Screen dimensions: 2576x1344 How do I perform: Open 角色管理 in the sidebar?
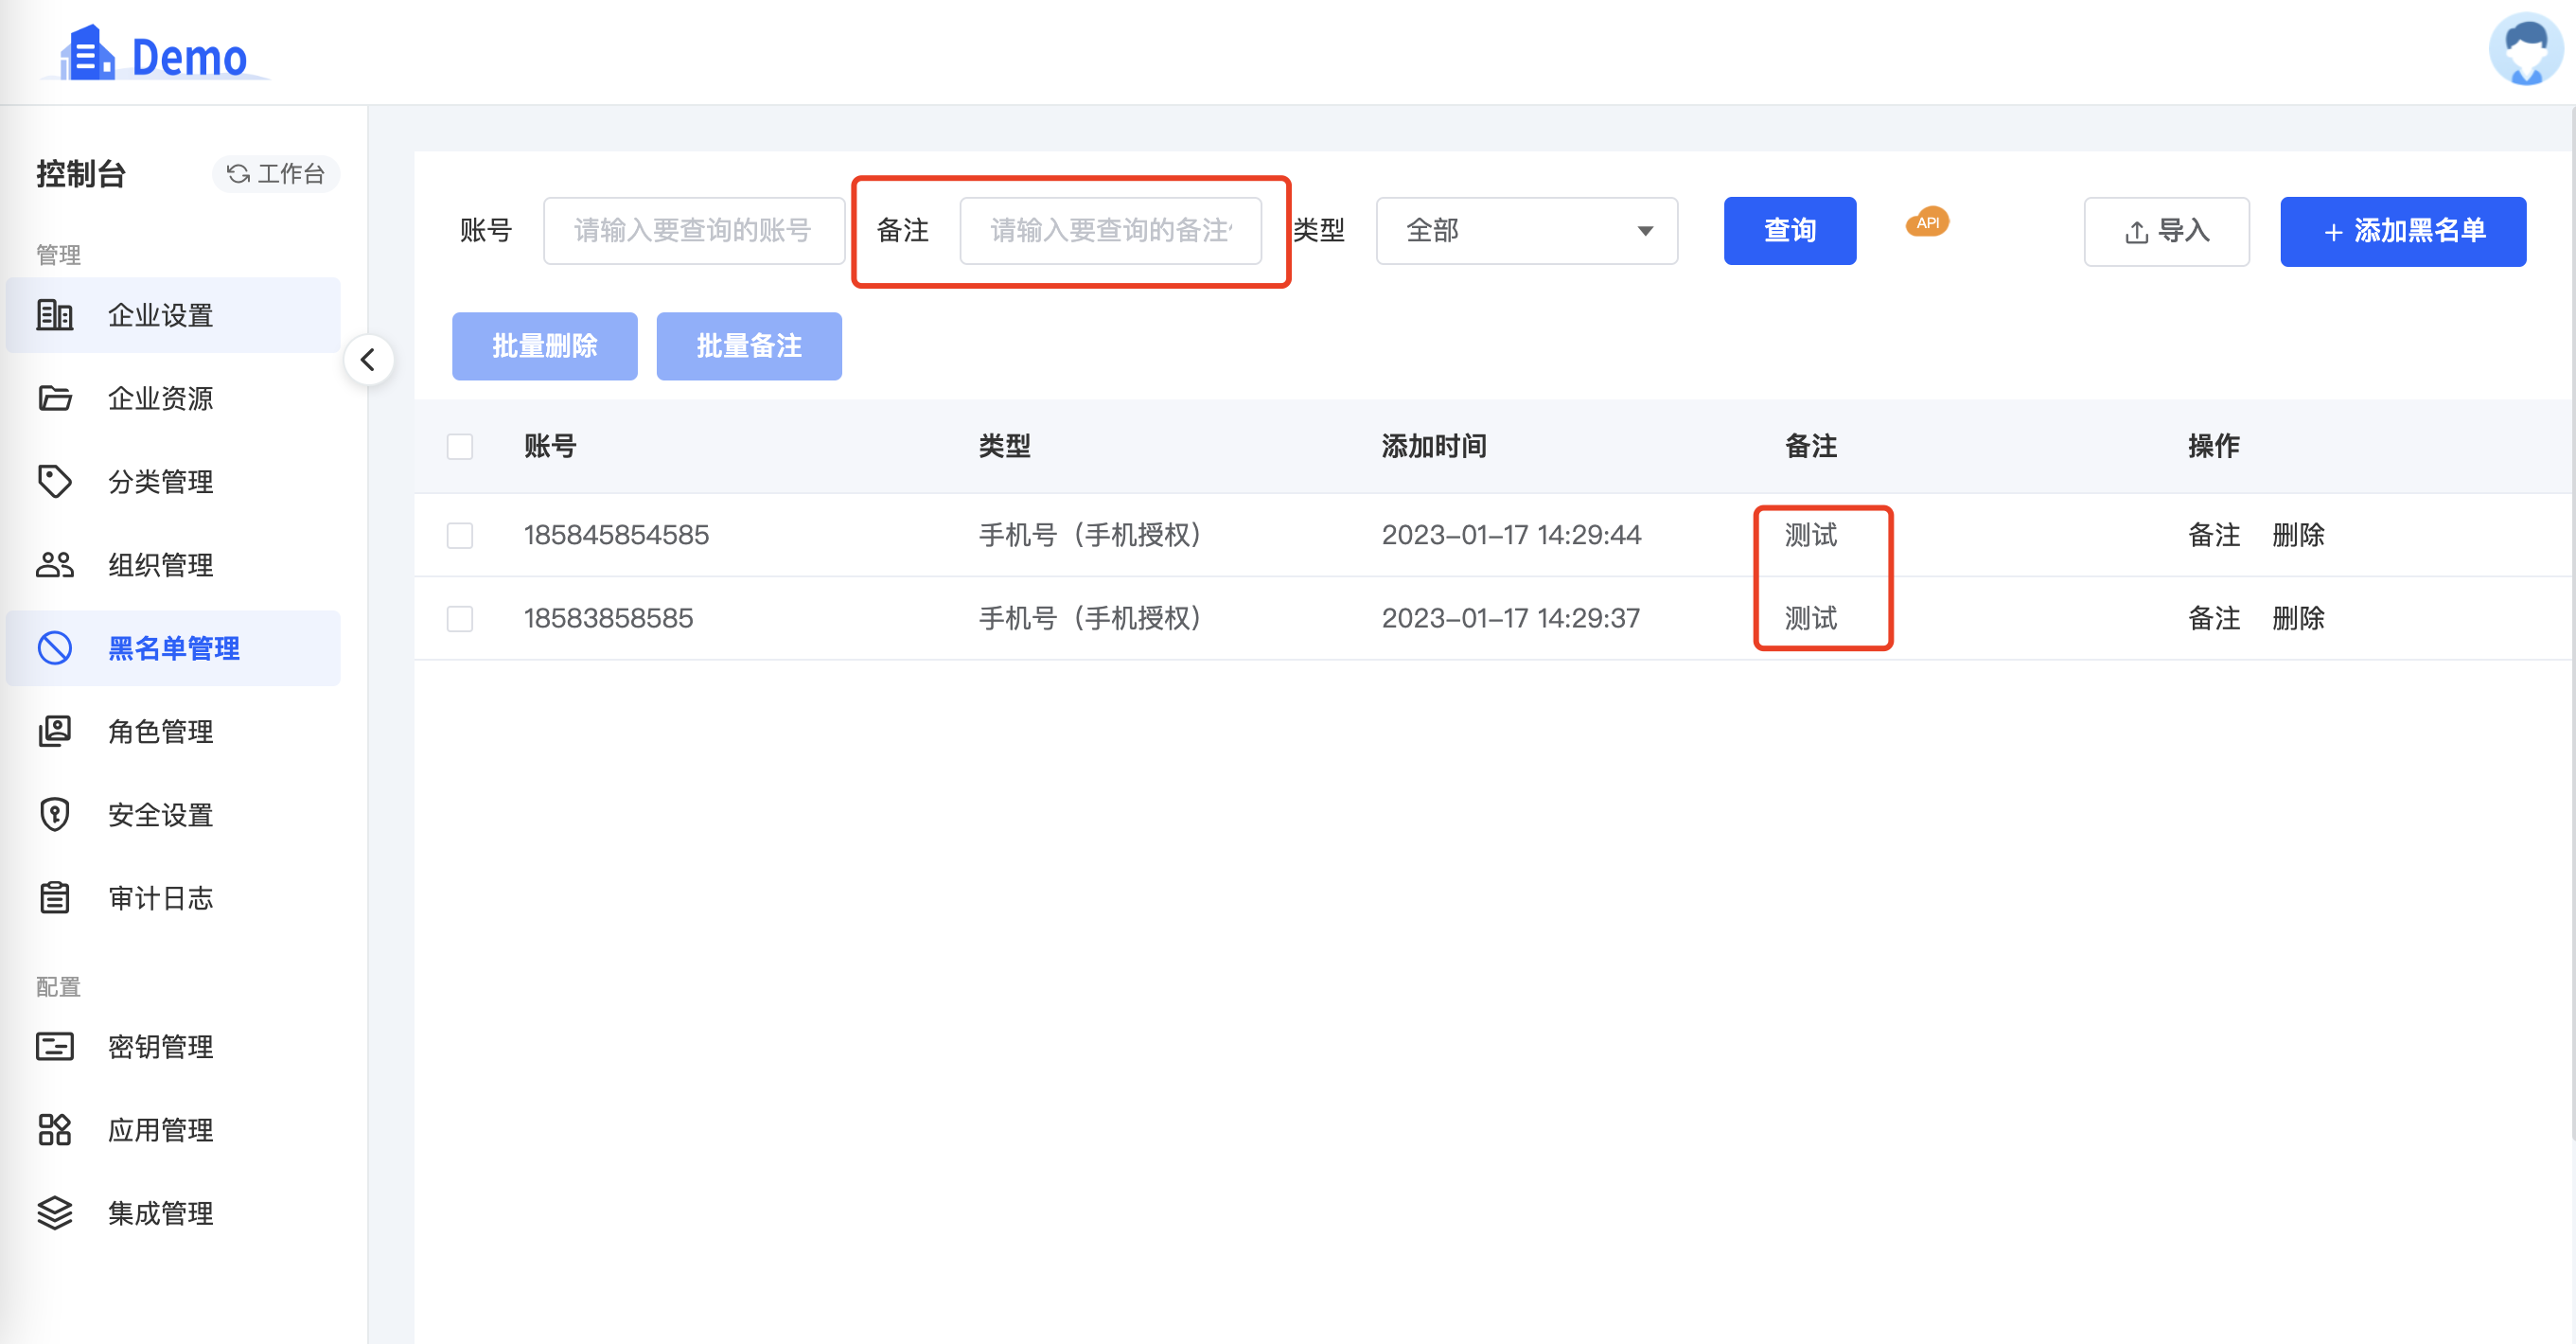[160, 731]
